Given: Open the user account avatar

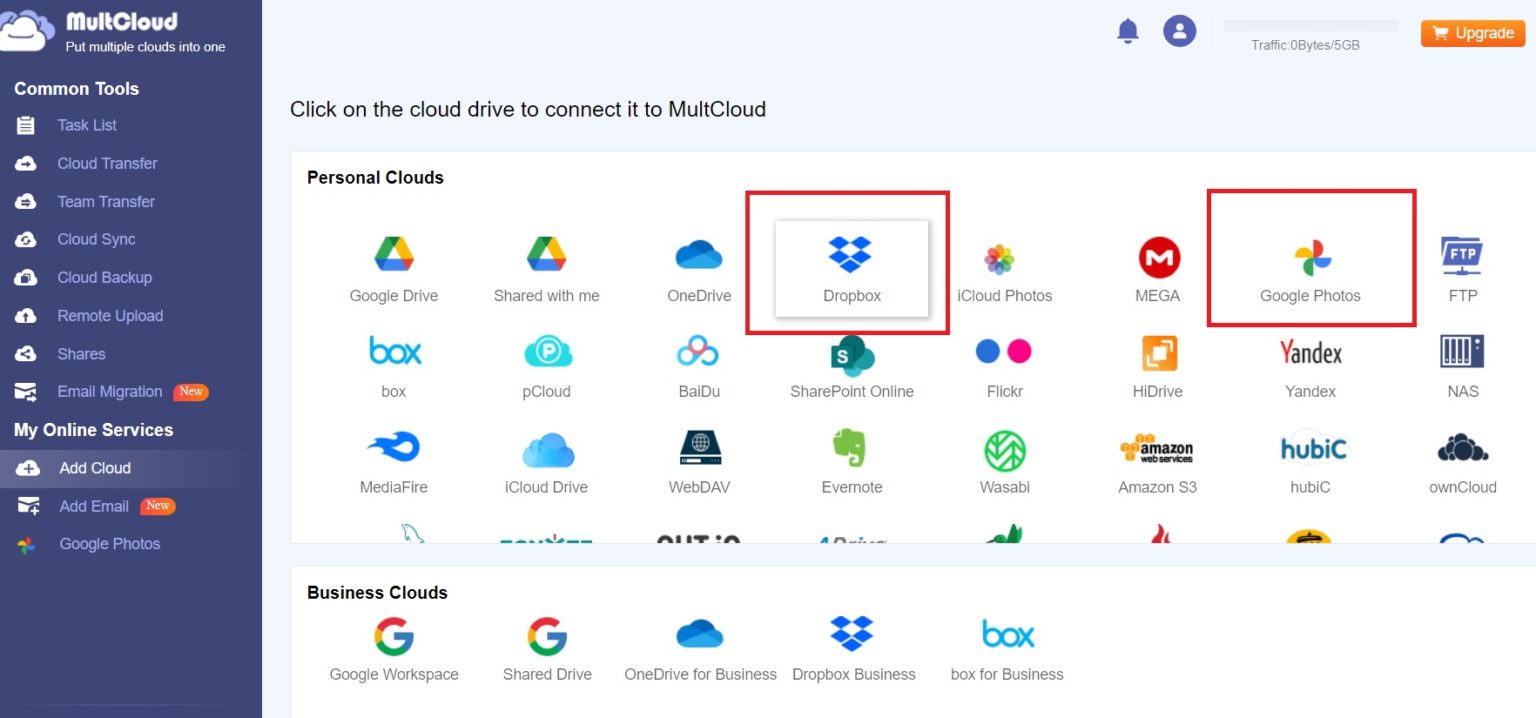Looking at the screenshot, I should (1180, 31).
